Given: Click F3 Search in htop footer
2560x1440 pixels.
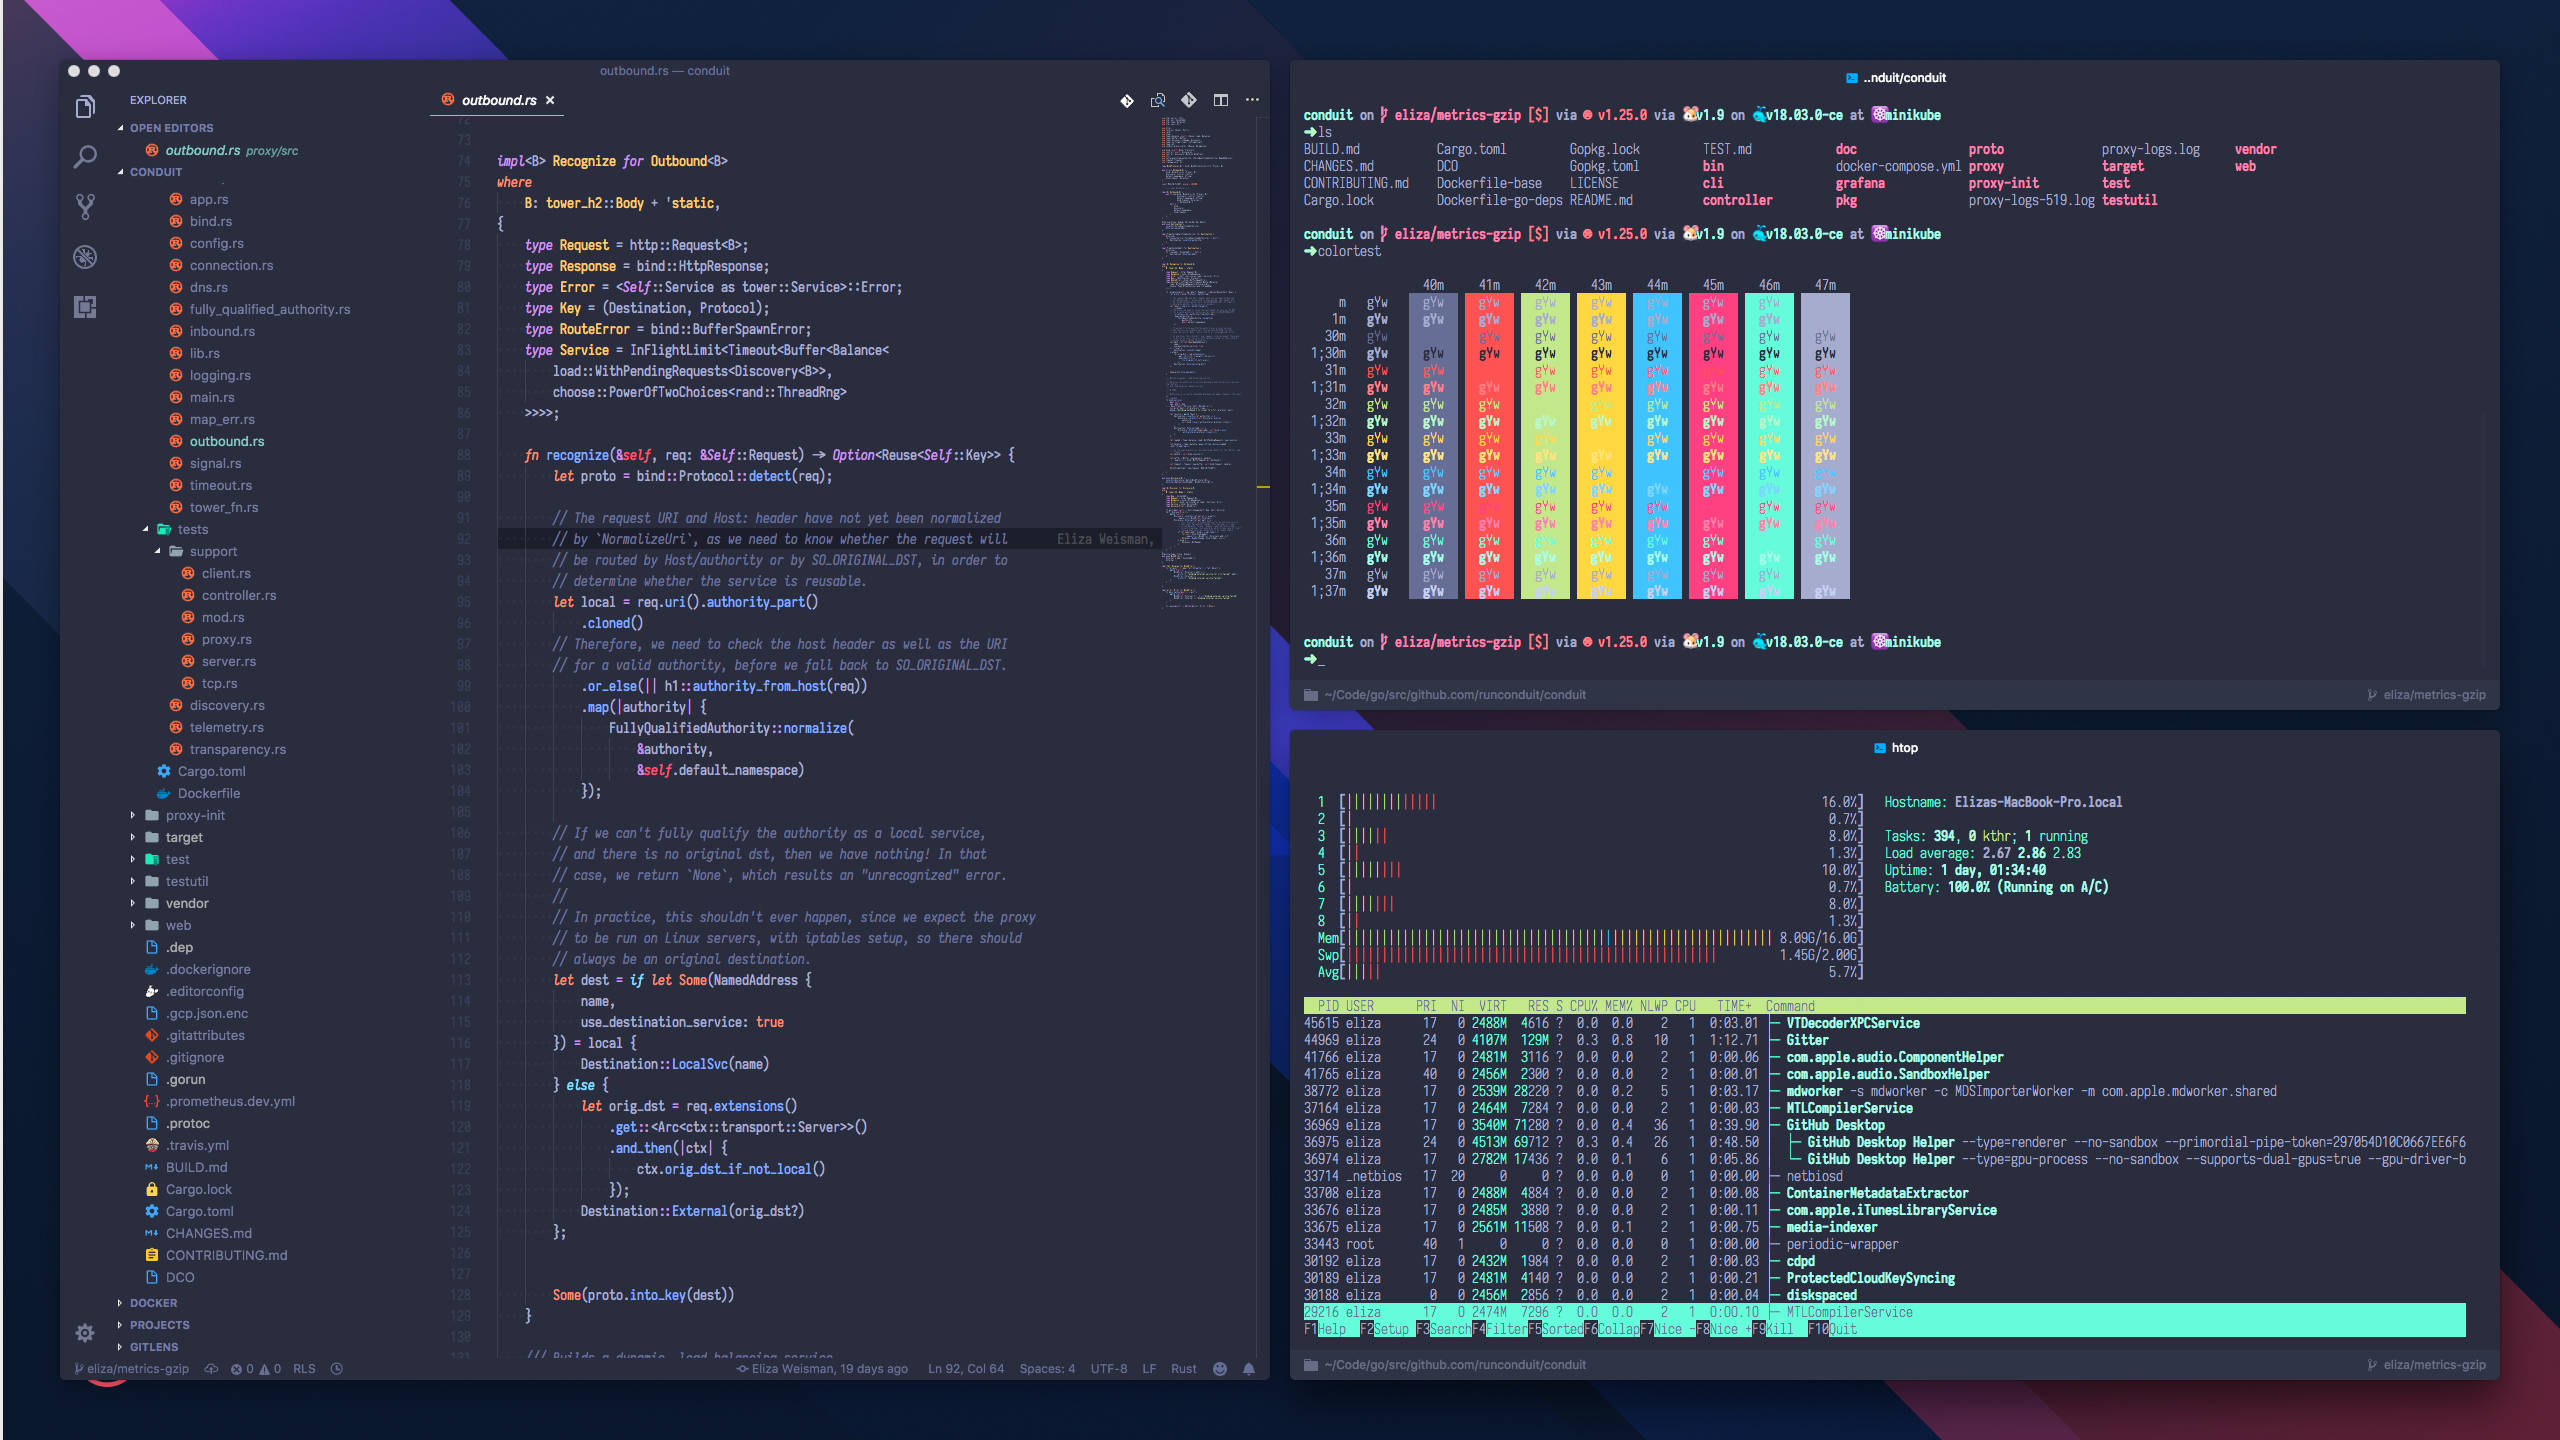Looking at the screenshot, I should tap(1443, 1329).
